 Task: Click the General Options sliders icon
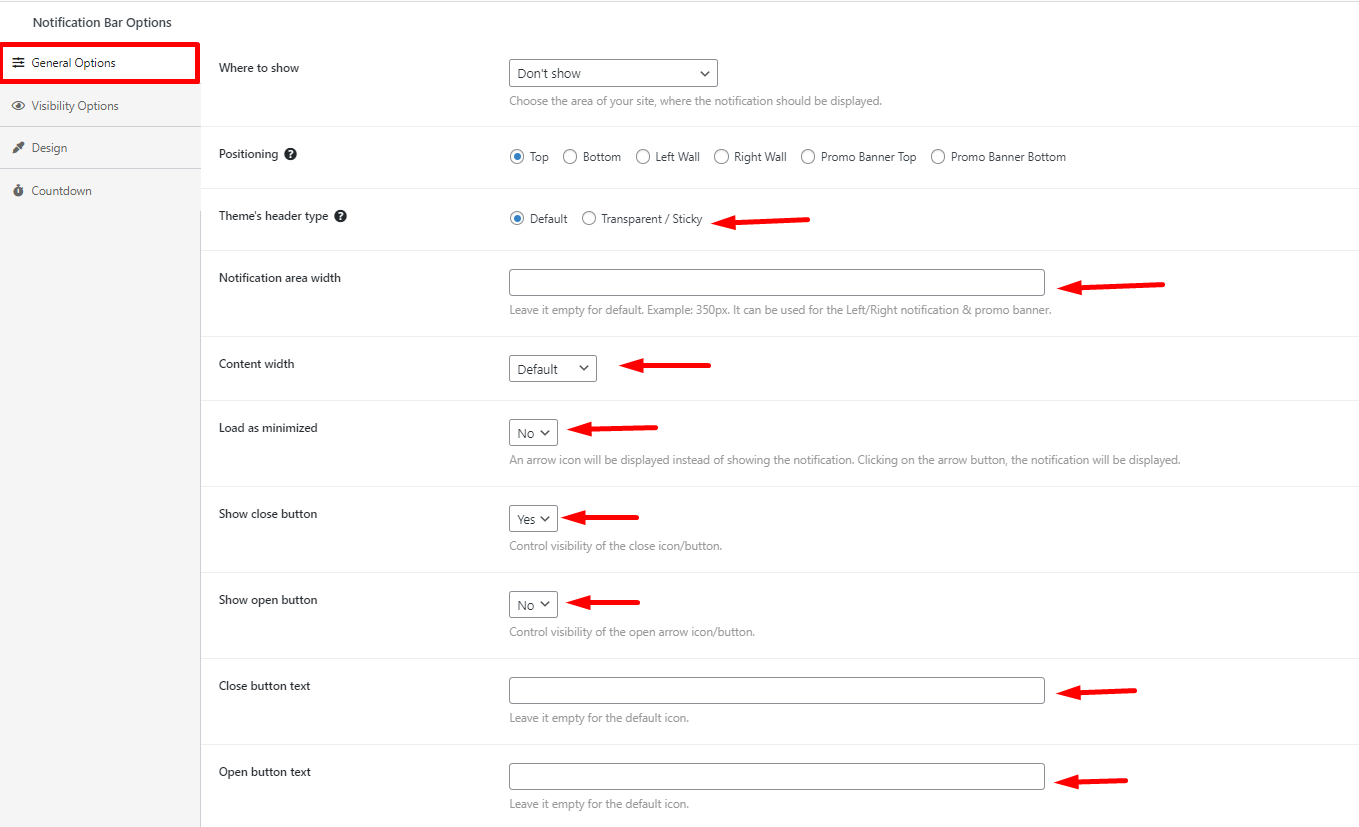(18, 63)
